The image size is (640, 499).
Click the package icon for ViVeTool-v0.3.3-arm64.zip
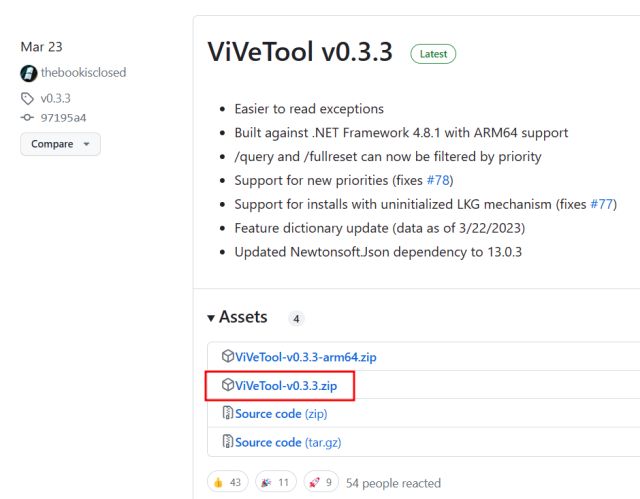pos(228,357)
